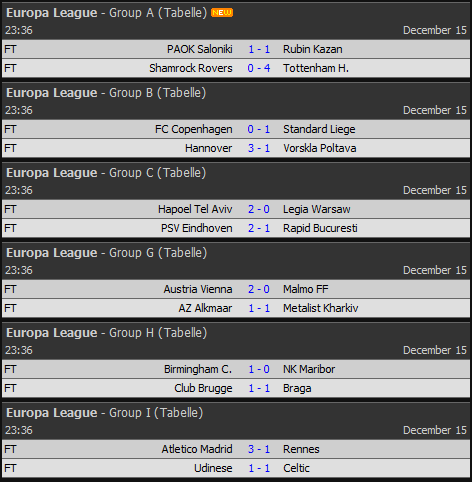Click the Metalist Kharkiv team name
The width and height of the screenshot is (472, 482).
pyautogui.click(x=321, y=308)
